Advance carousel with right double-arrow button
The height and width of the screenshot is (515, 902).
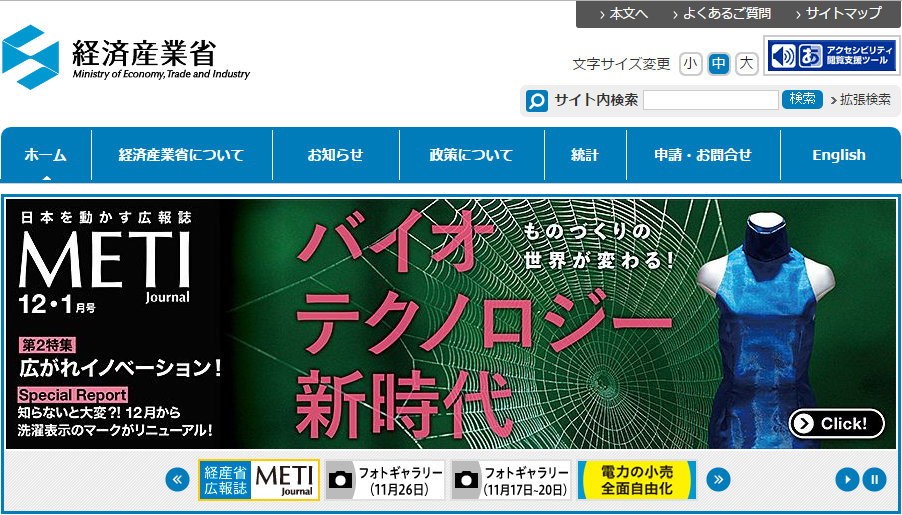tap(718, 479)
